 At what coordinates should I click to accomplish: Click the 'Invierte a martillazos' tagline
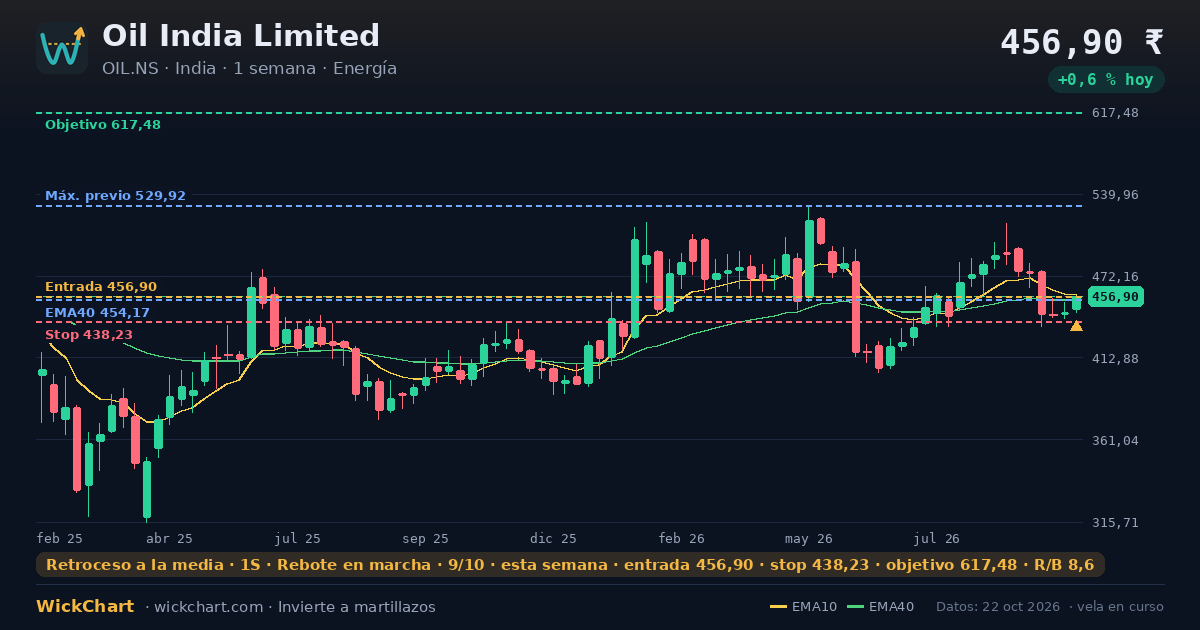click(357, 607)
